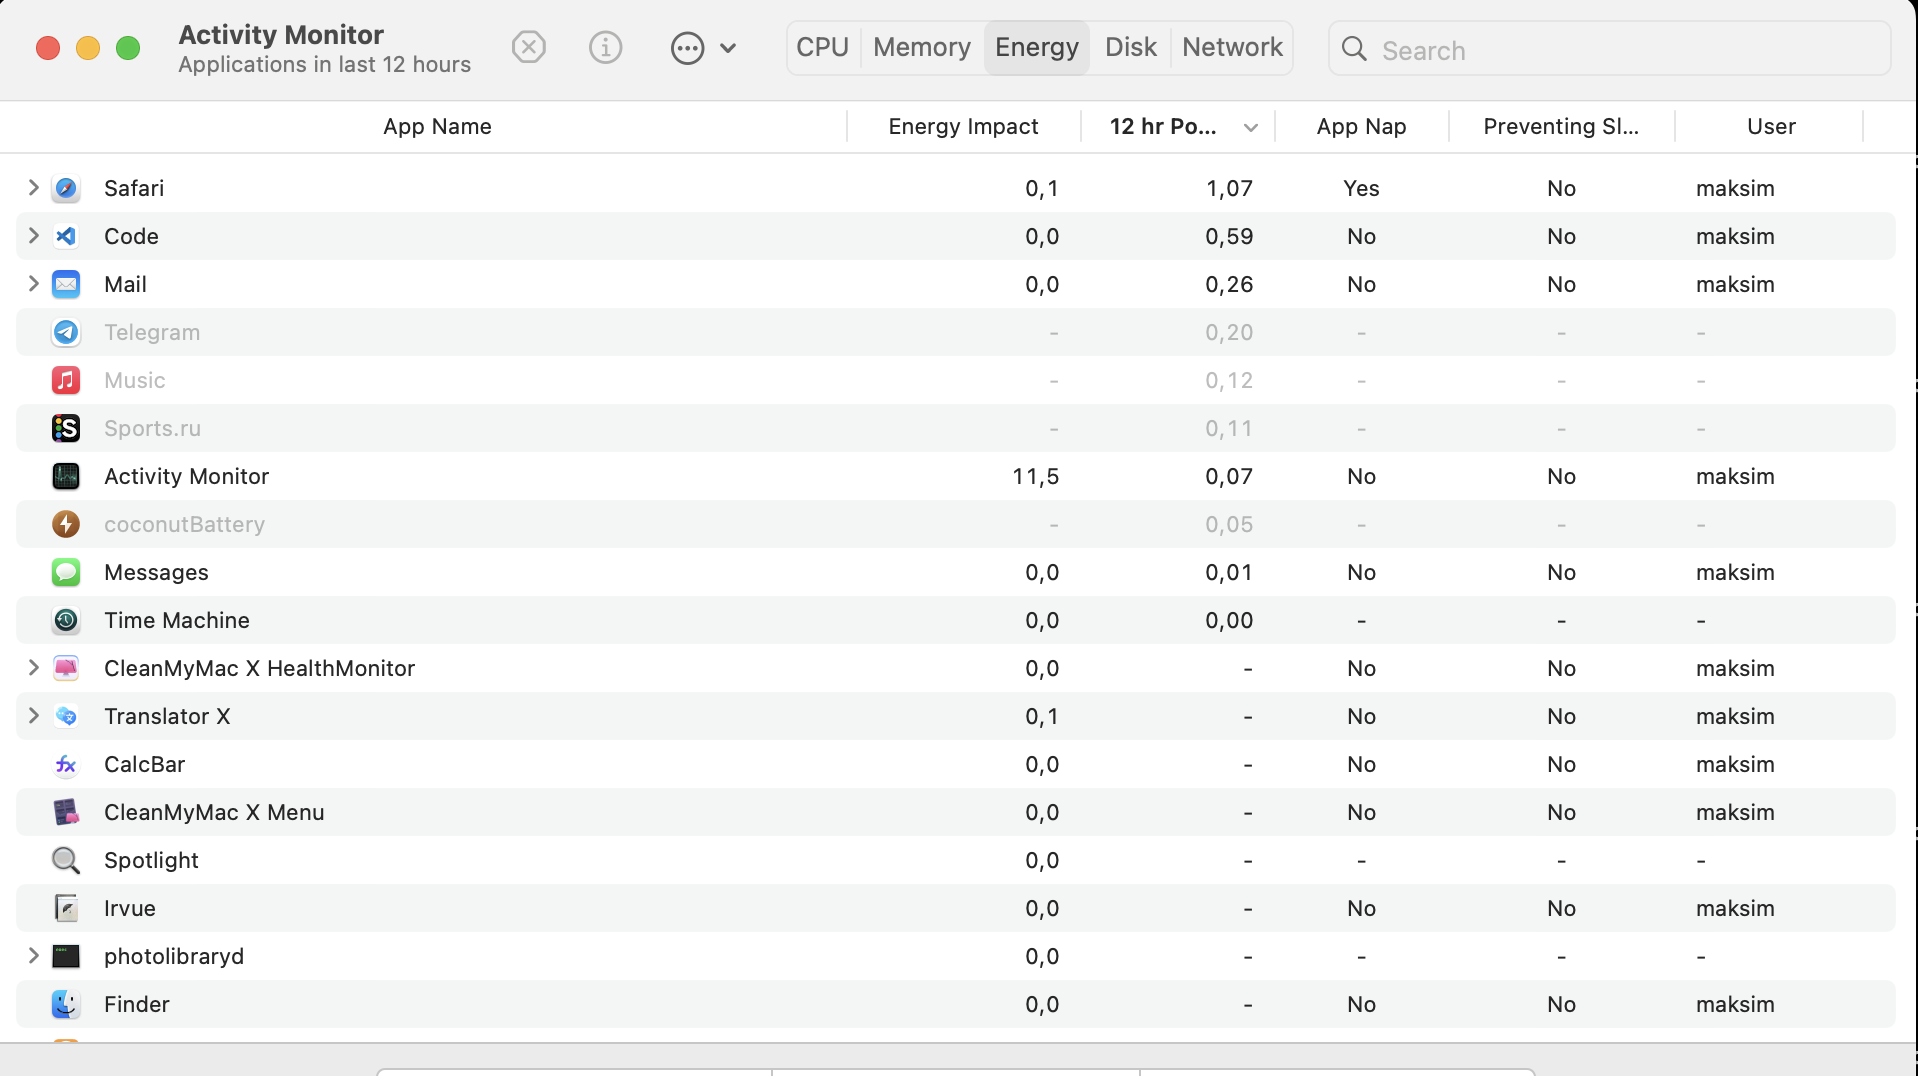Select the Telegram row name
The height and width of the screenshot is (1076, 1918).
click(x=152, y=332)
